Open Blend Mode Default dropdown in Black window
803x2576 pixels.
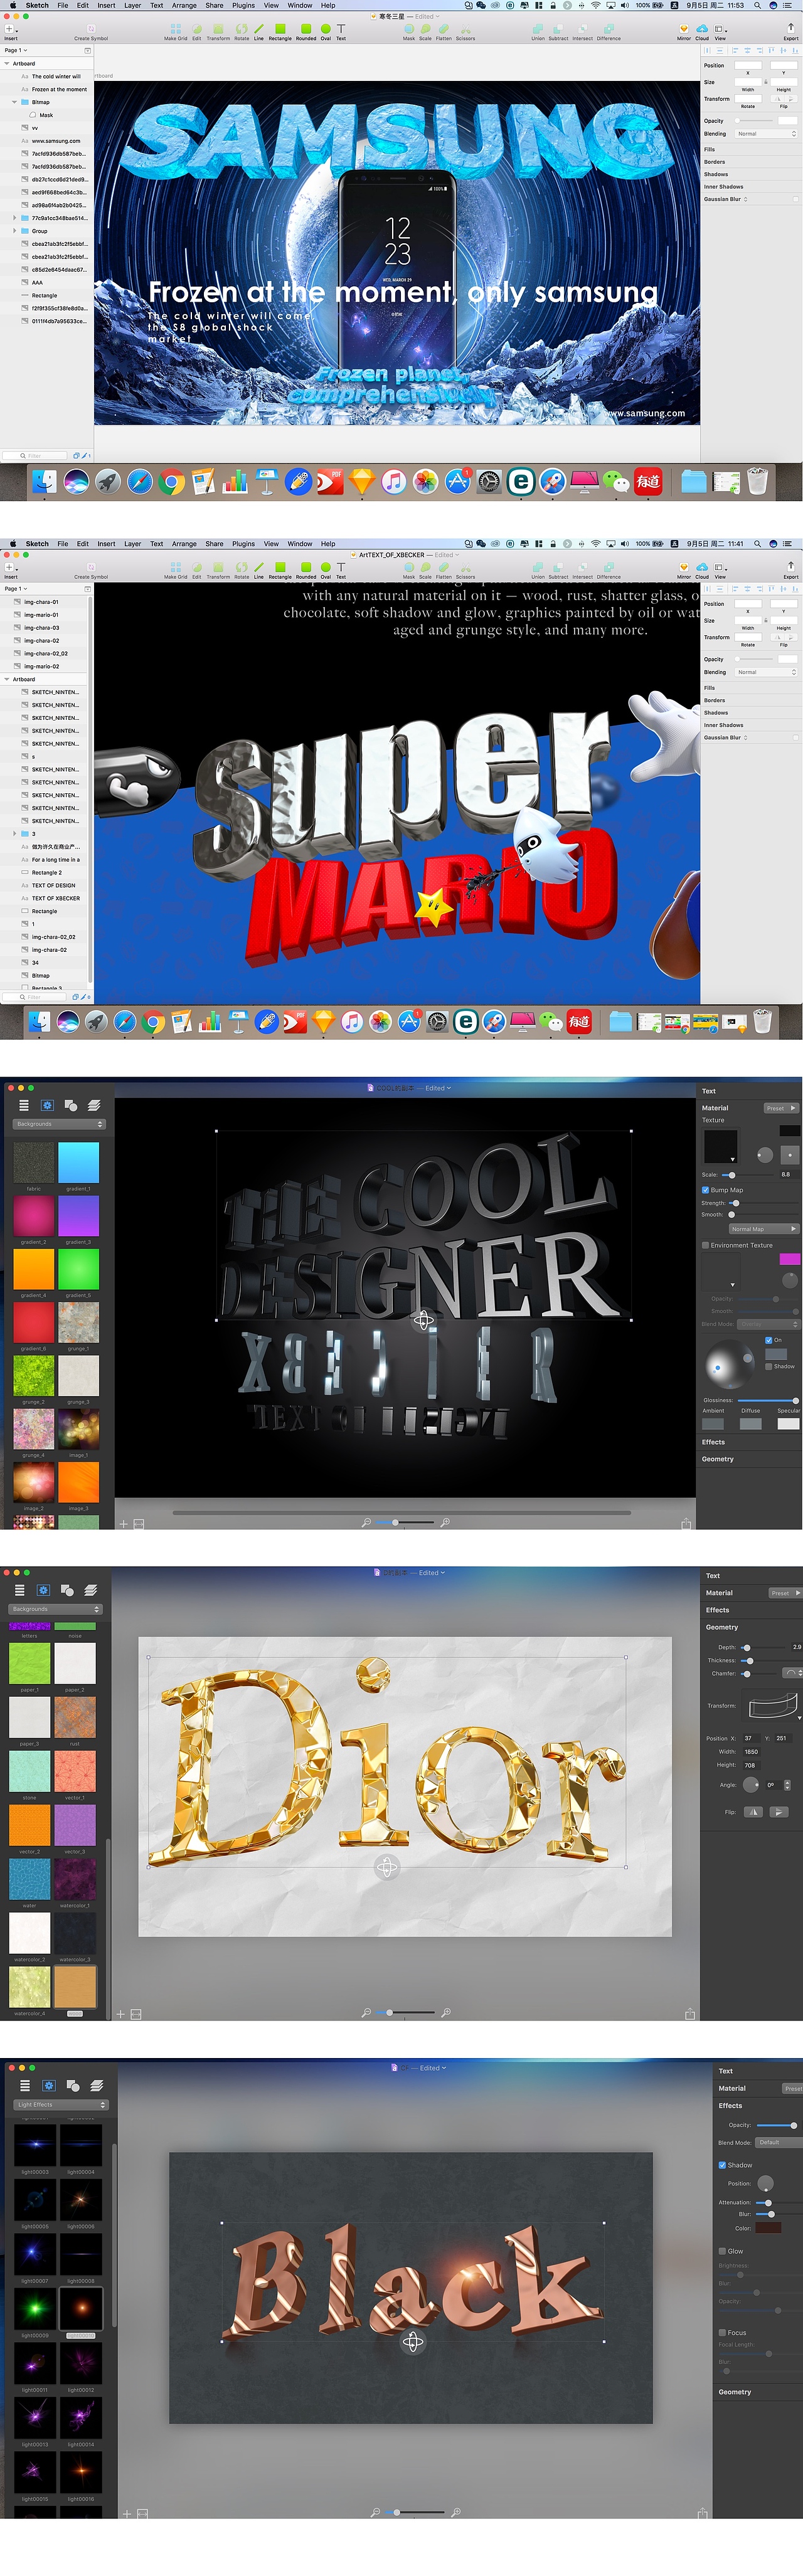[779, 2142]
